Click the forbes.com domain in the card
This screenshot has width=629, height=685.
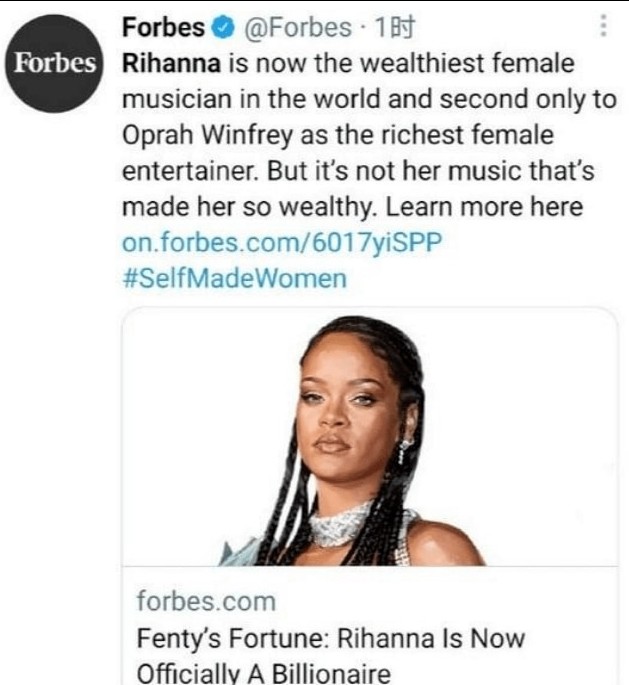(x=205, y=602)
